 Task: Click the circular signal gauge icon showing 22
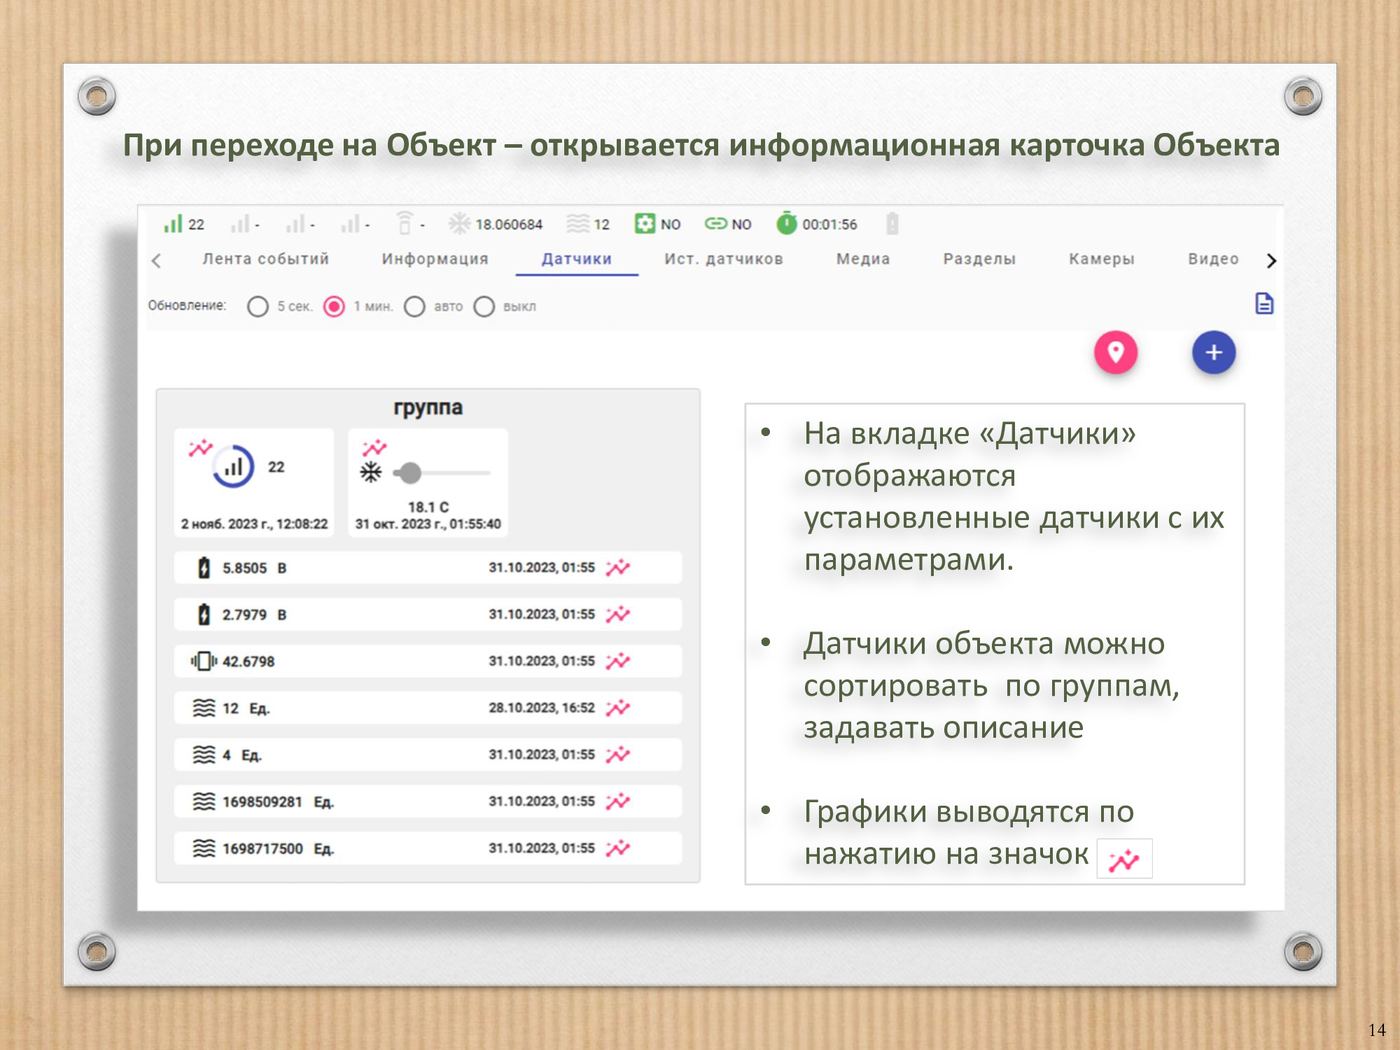(233, 467)
